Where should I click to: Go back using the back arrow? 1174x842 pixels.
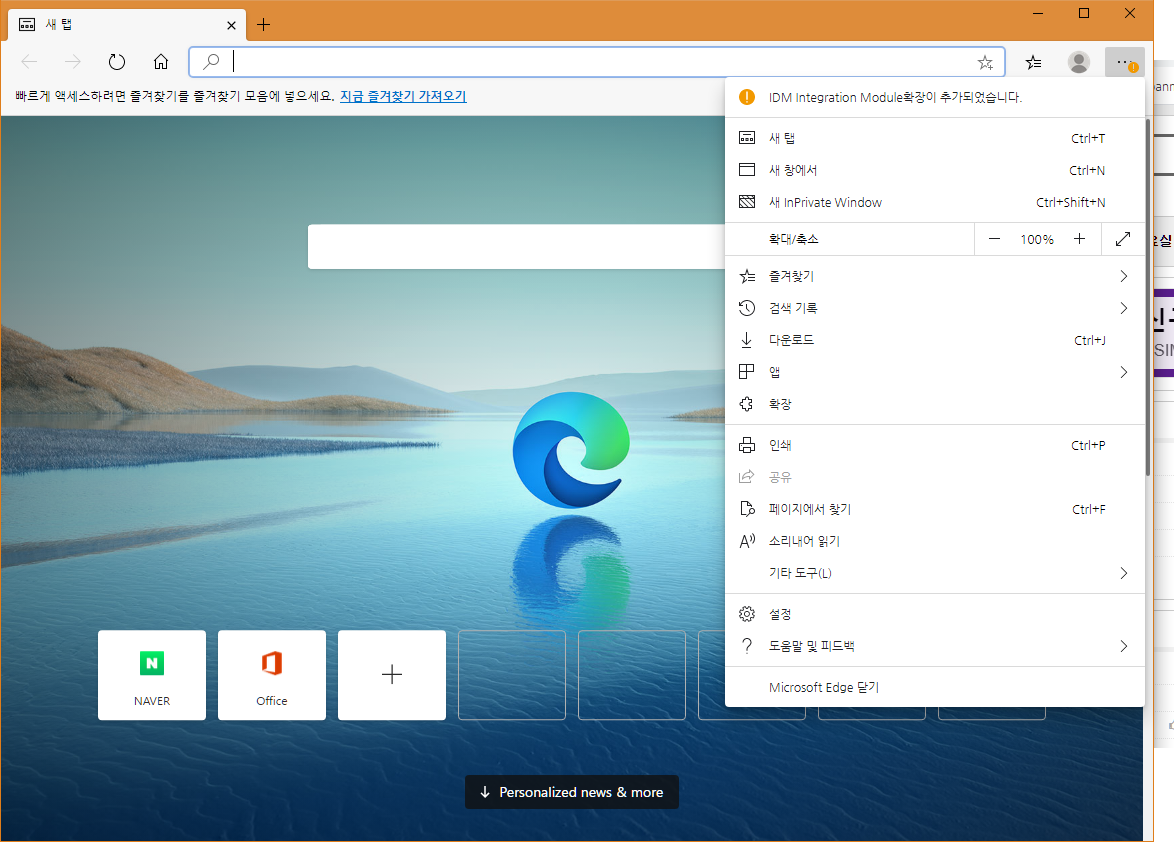pyautogui.click(x=29, y=62)
